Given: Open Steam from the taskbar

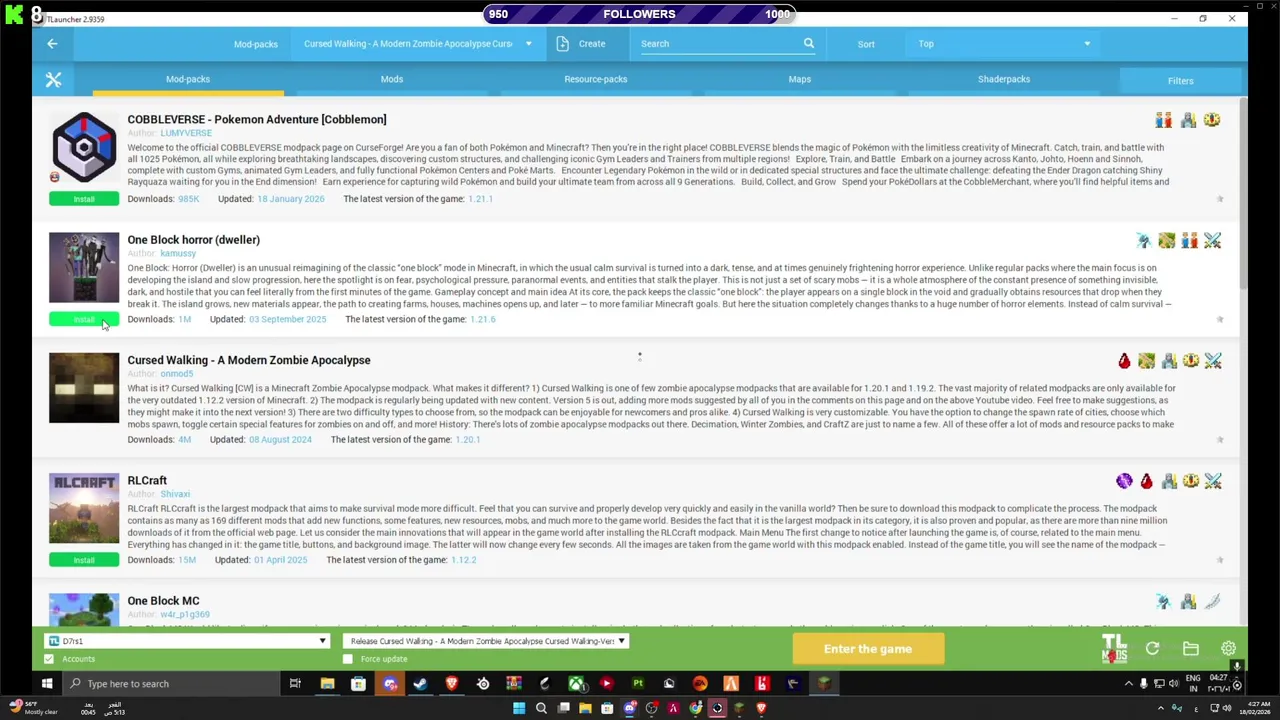Looking at the screenshot, I should tap(420, 684).
